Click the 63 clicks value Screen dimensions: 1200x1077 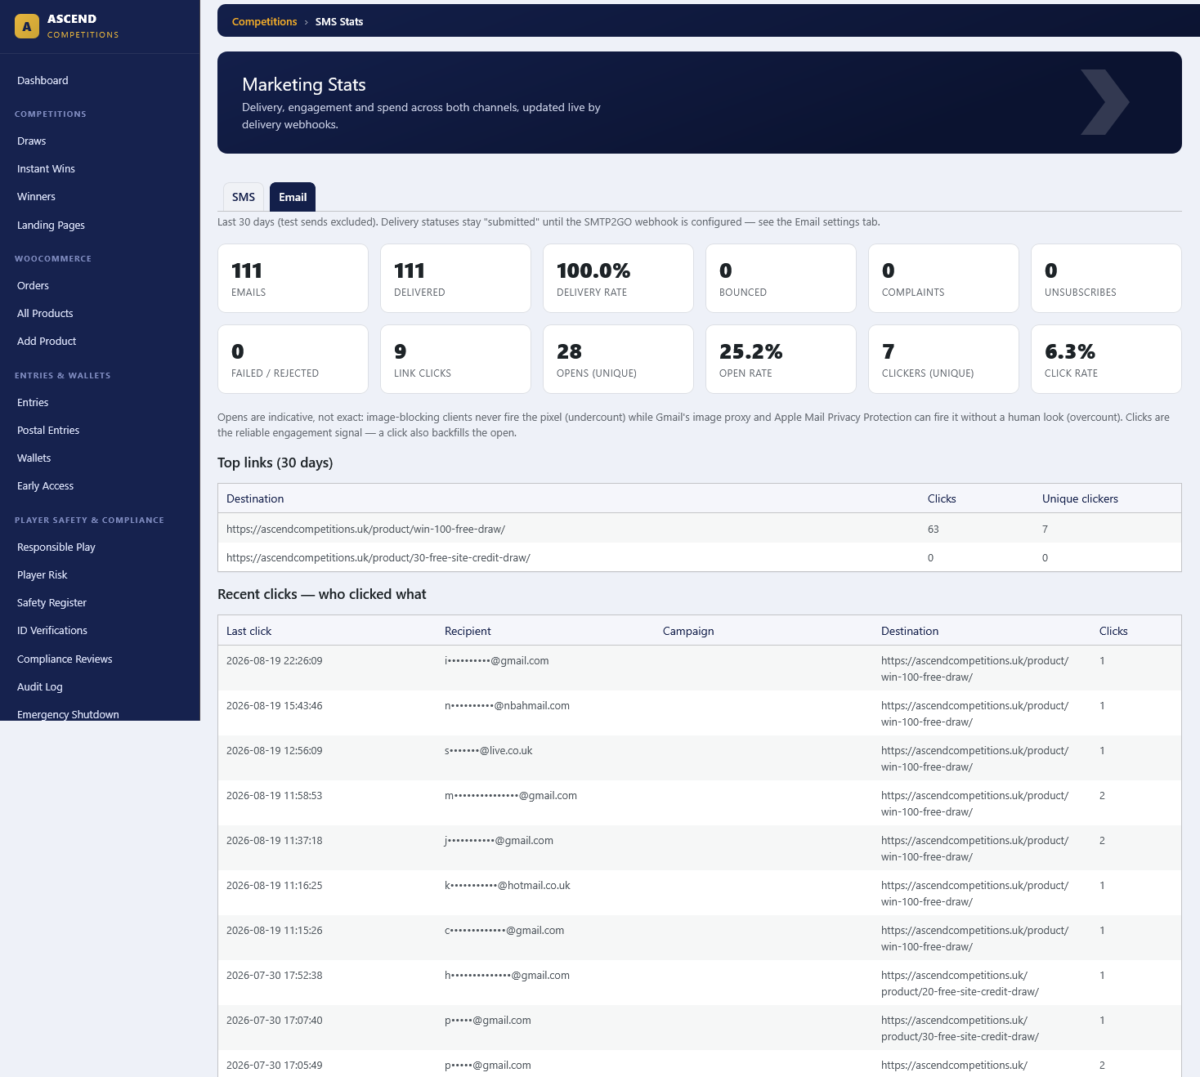coord(933,529)
